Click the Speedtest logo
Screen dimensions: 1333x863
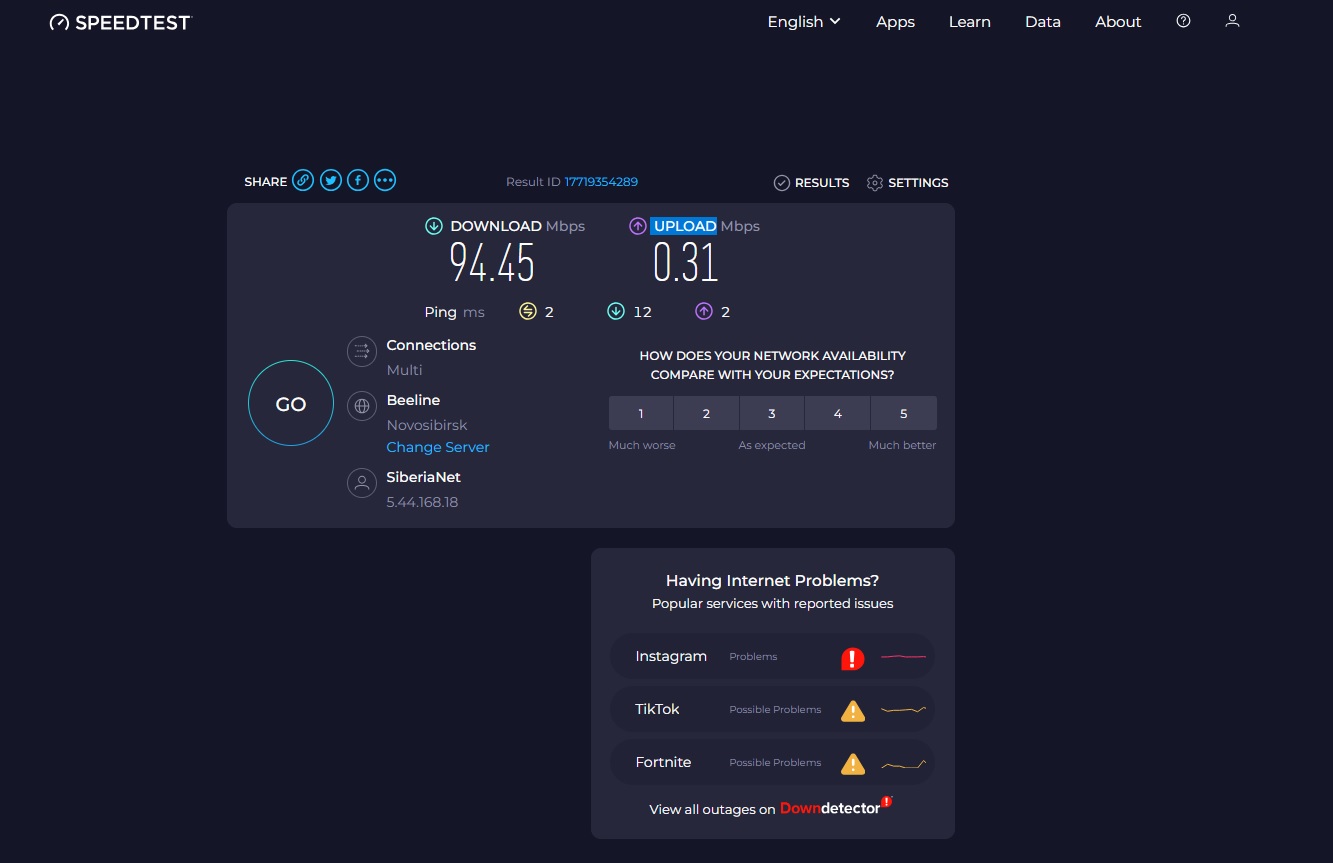tap(120, 22)
